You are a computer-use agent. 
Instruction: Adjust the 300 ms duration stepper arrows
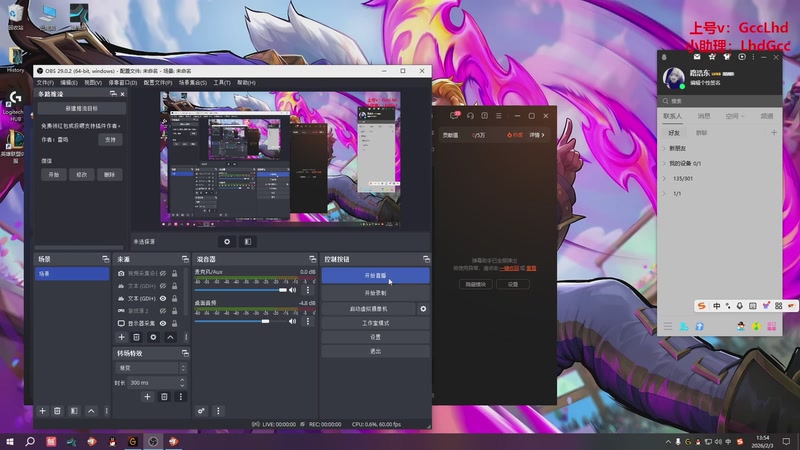pos(182,383)
